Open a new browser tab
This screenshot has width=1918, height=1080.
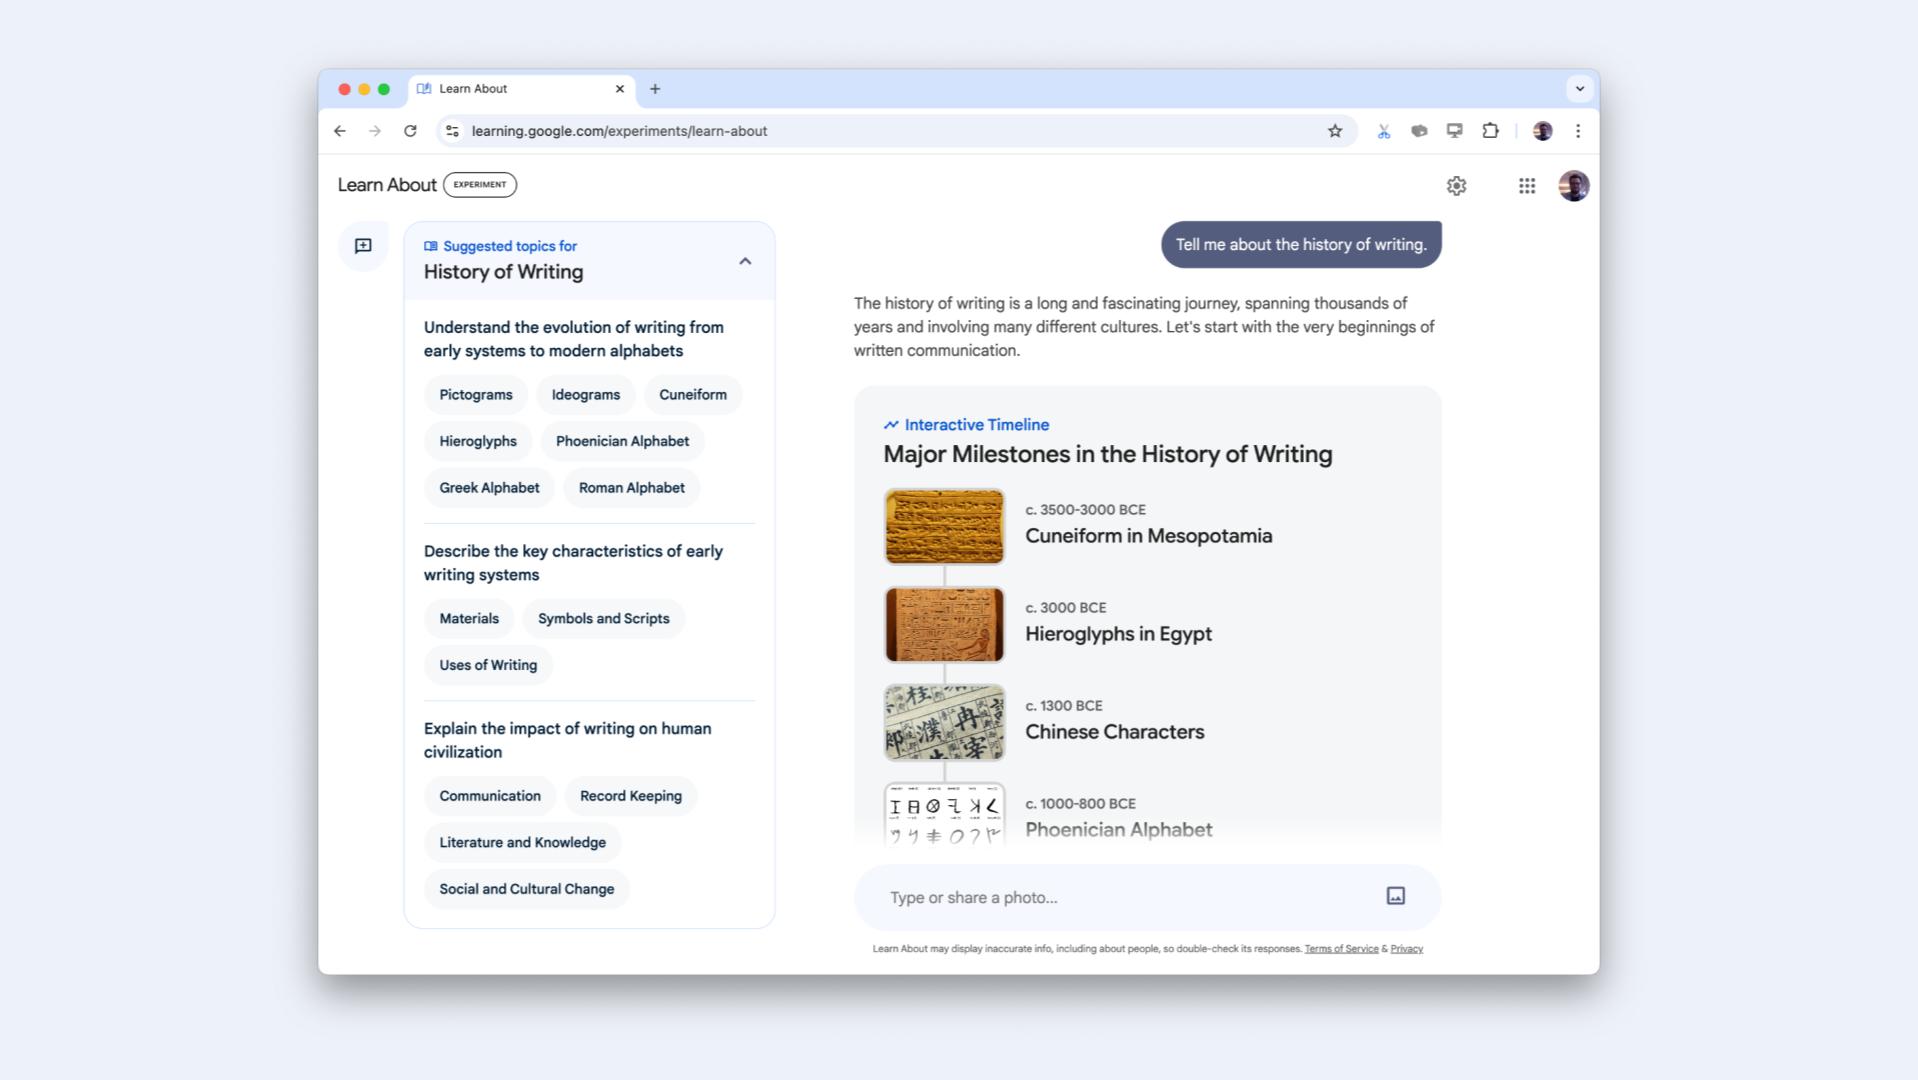pyautogui.click(x=655, y=89)
